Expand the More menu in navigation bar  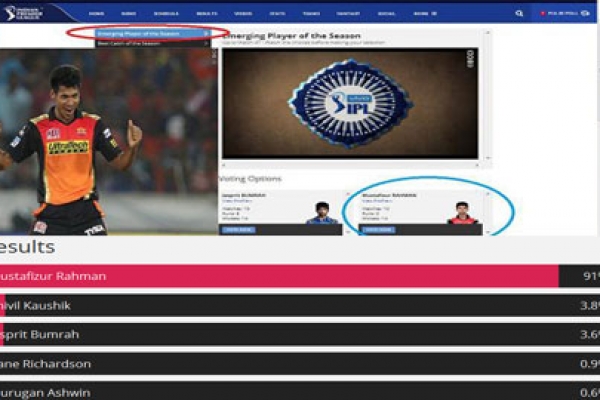pyautogui.click(x=424, y=14)
